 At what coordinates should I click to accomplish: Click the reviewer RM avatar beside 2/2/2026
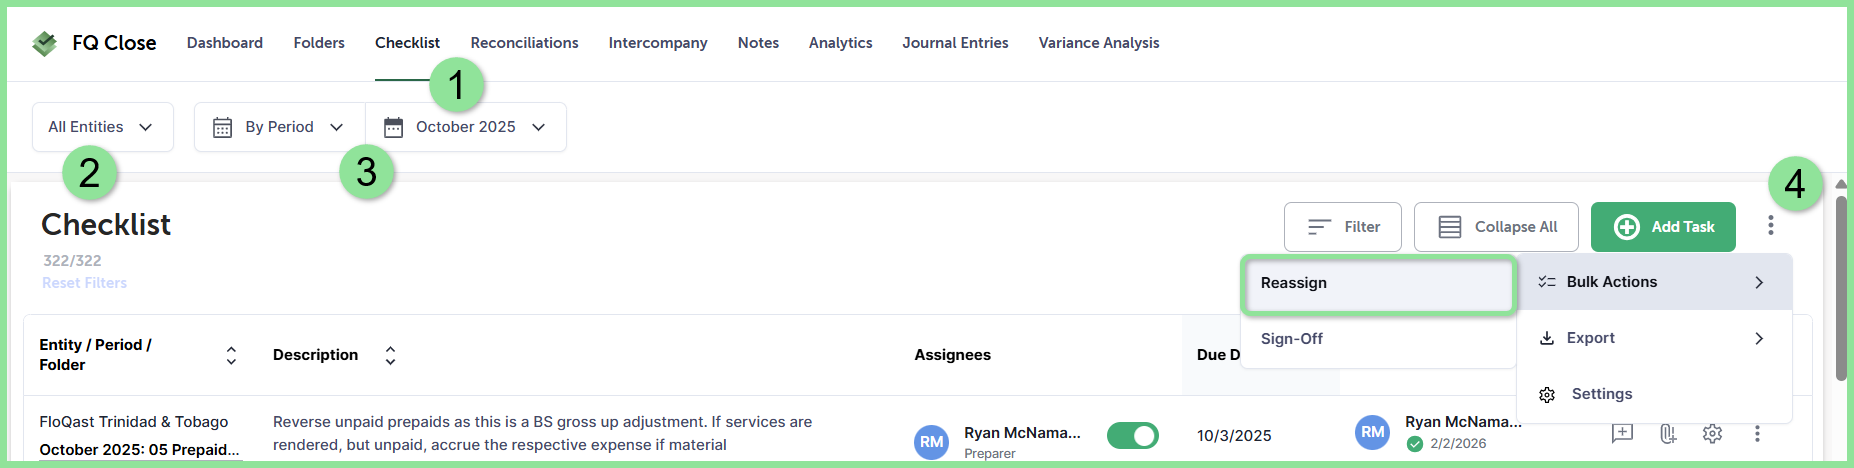click(x=1373, y=432)
